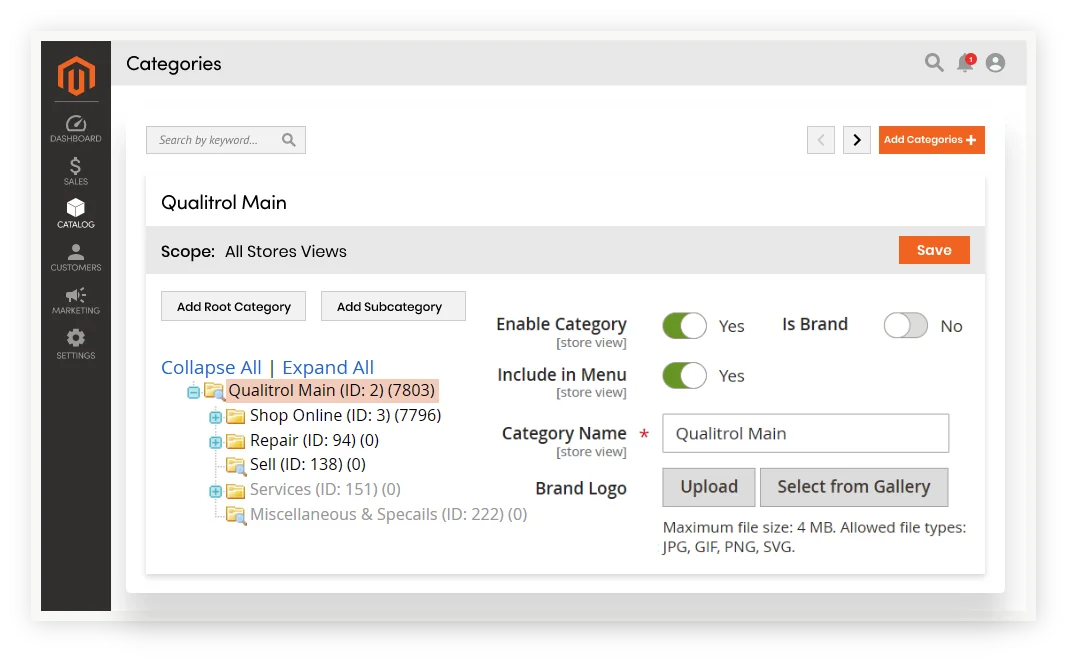Expand the Shop Online tree node
1071x668 pixels.
point(215,417)
